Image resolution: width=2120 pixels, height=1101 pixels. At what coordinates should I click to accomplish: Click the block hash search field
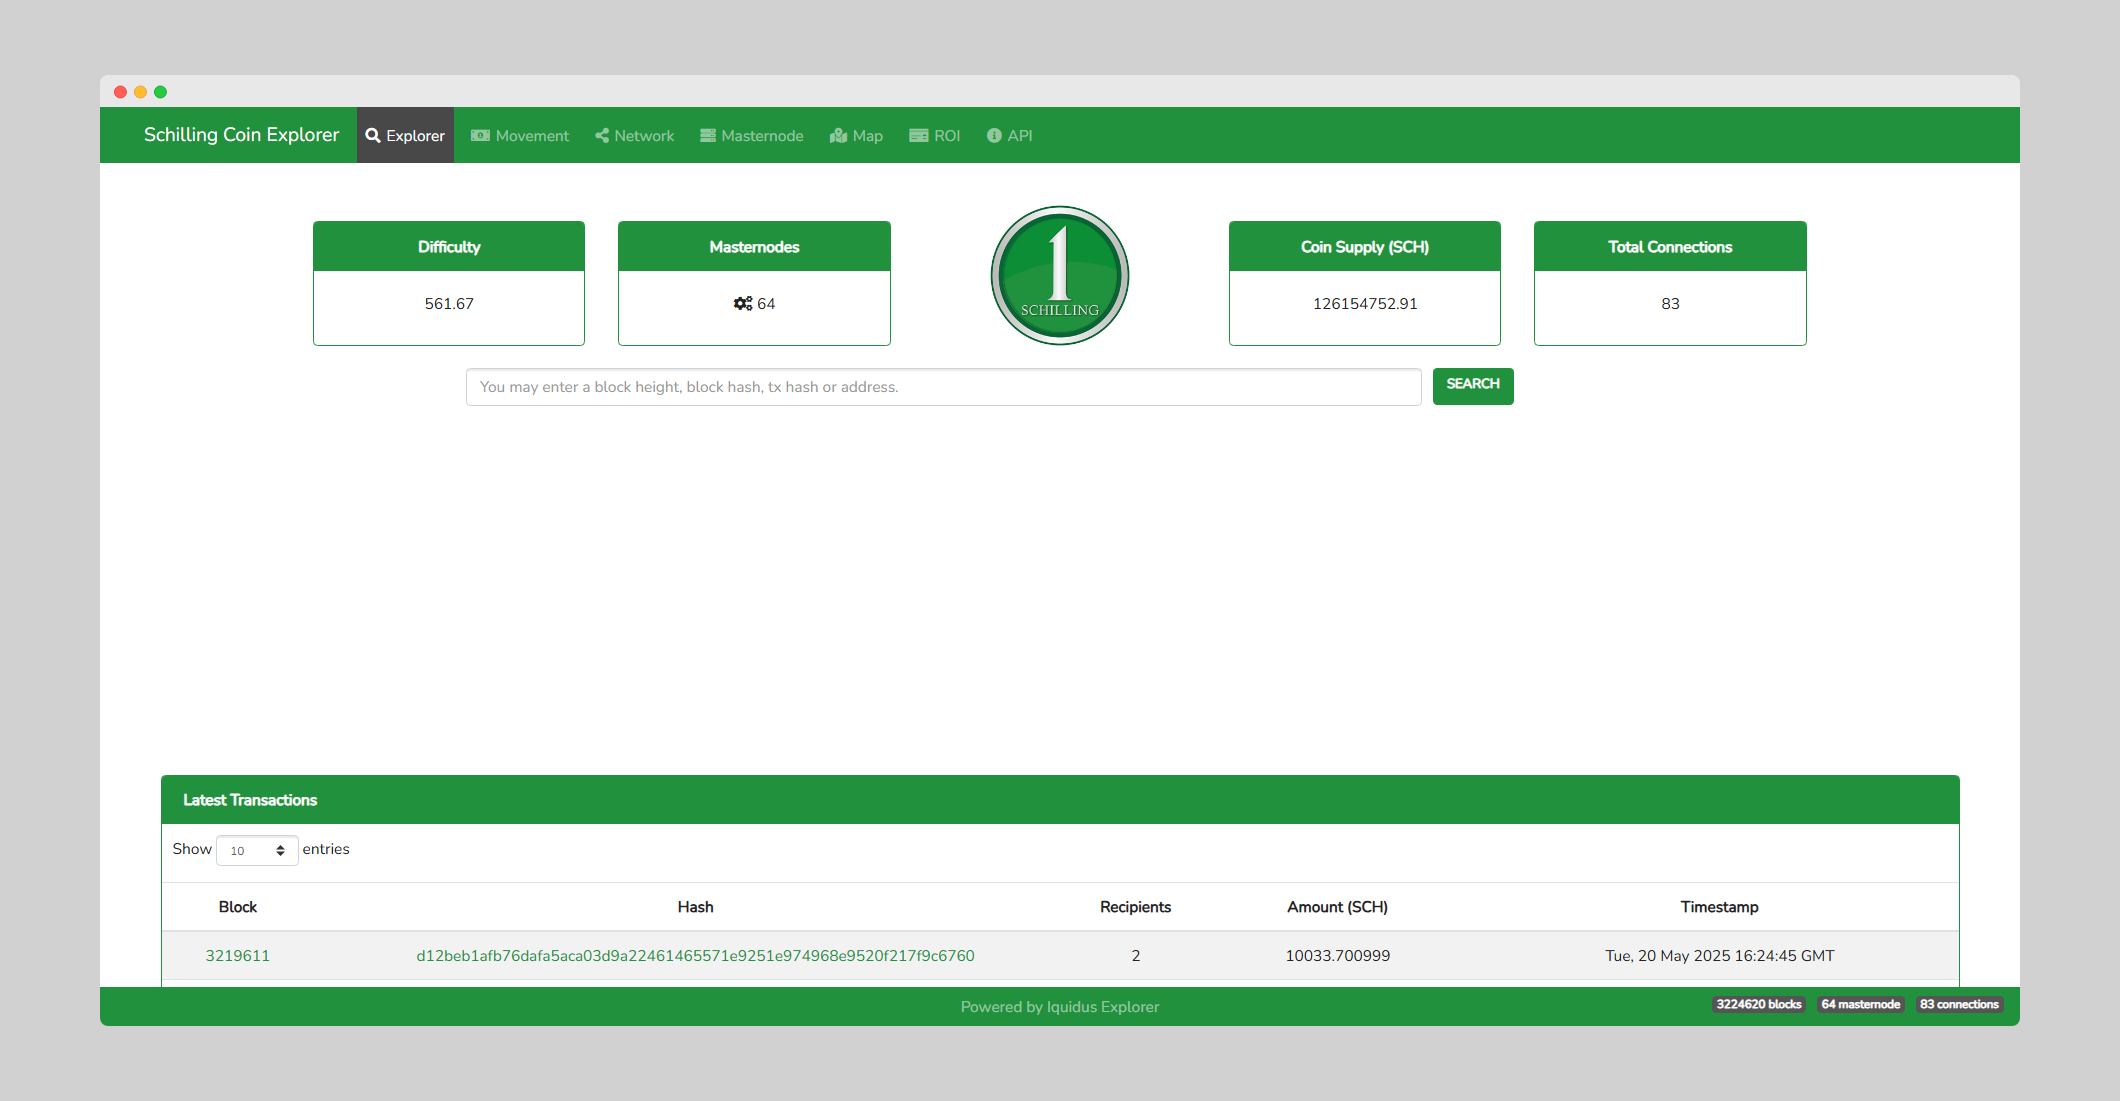(x=943, y=387)
